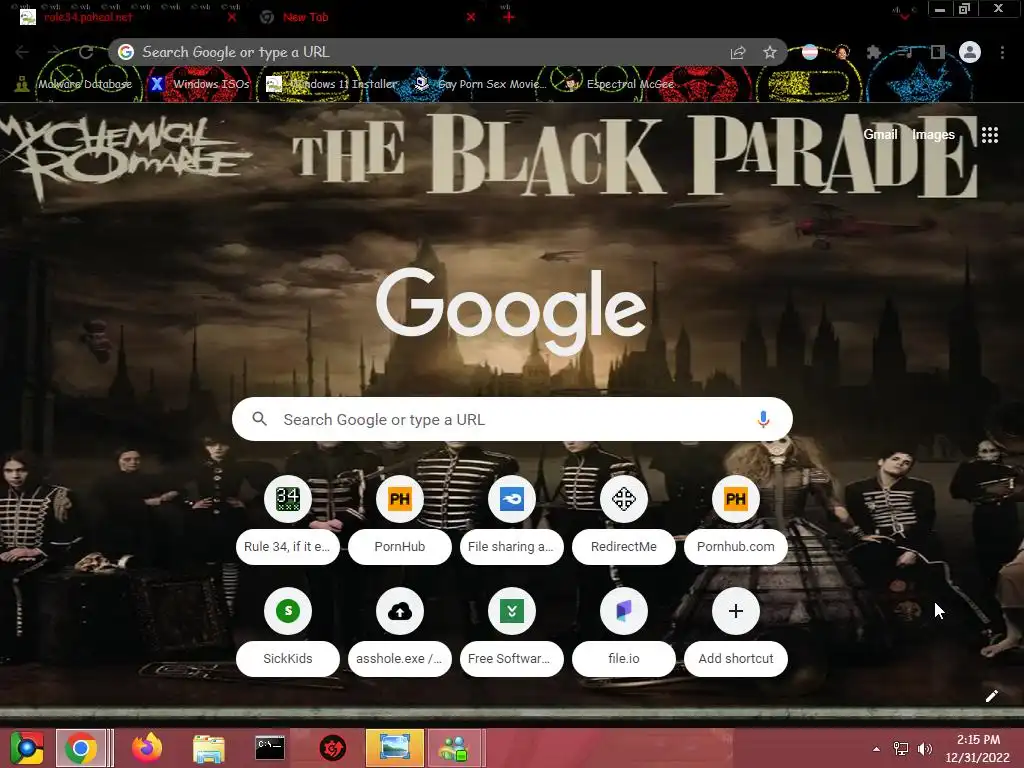This screenshot has width=1024, height=768.
Task: Open the Command Prompt taskbar icon
Action: coord(270,748)
